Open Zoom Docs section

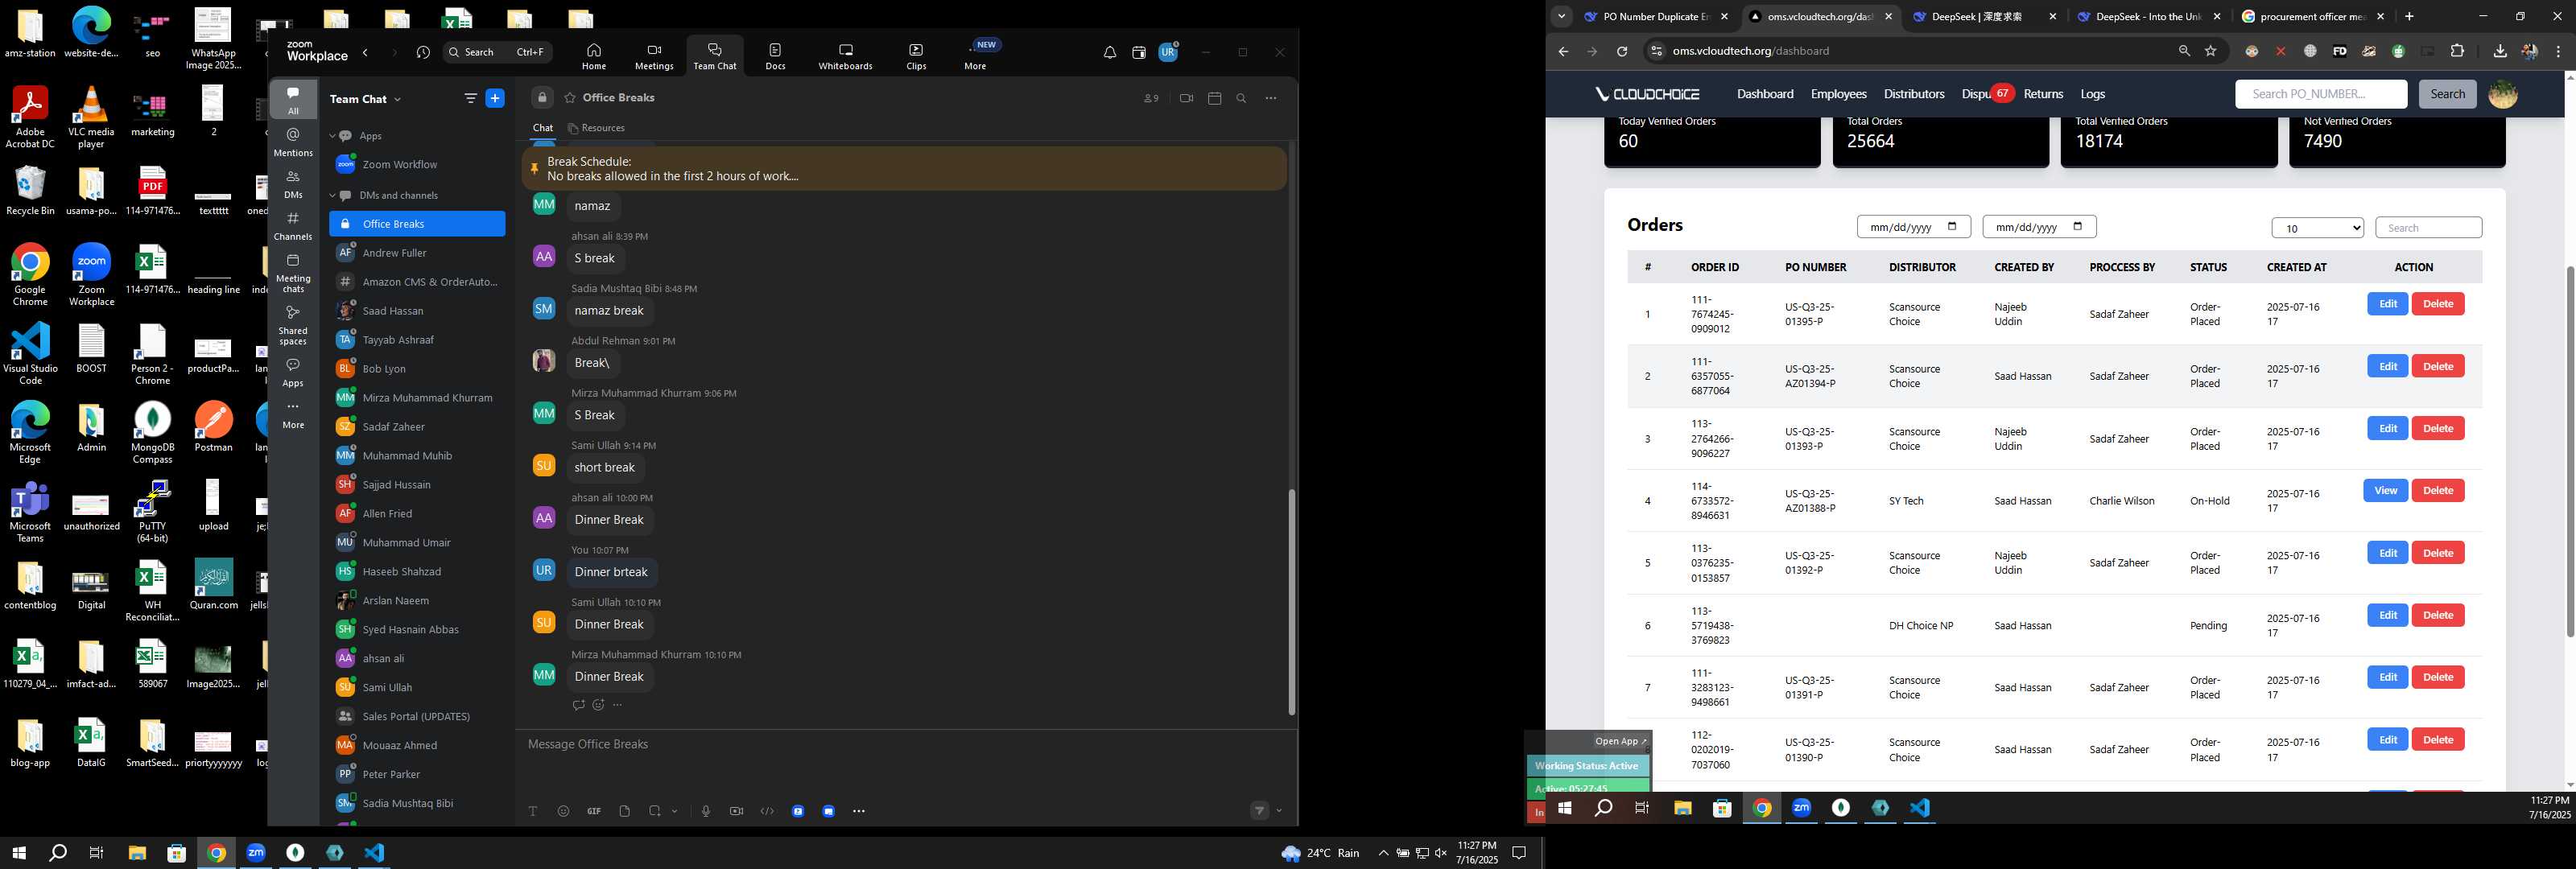pos(775,56)
